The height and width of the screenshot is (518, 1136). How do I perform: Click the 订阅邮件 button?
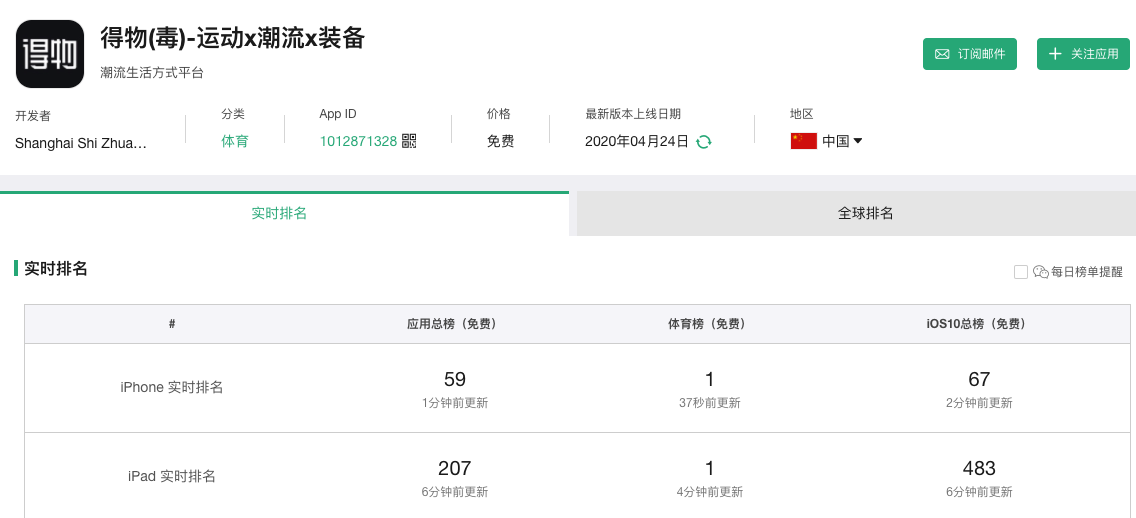click(969, 54)
